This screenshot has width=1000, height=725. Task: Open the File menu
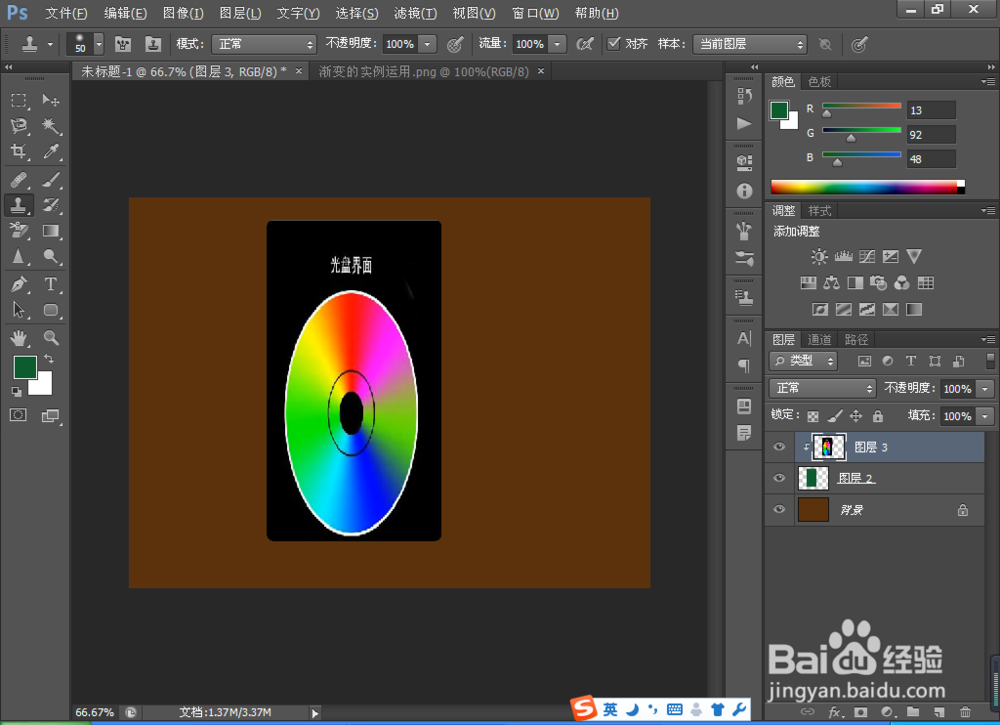pyautogui.click(x=66, y=13)
